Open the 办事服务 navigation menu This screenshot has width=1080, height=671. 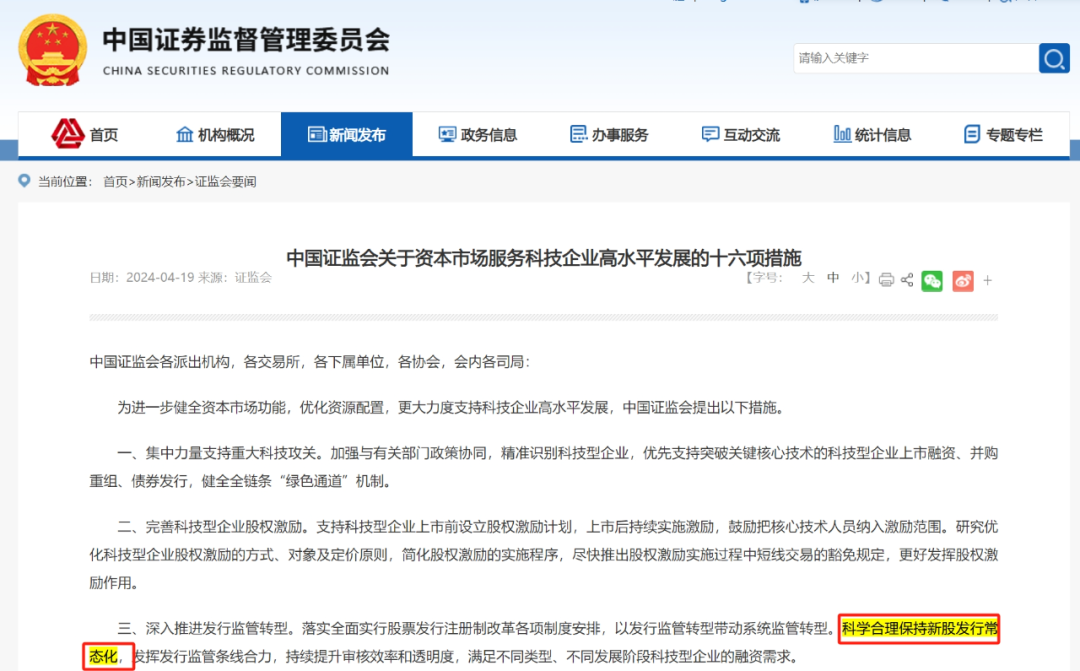click(611, 133)
